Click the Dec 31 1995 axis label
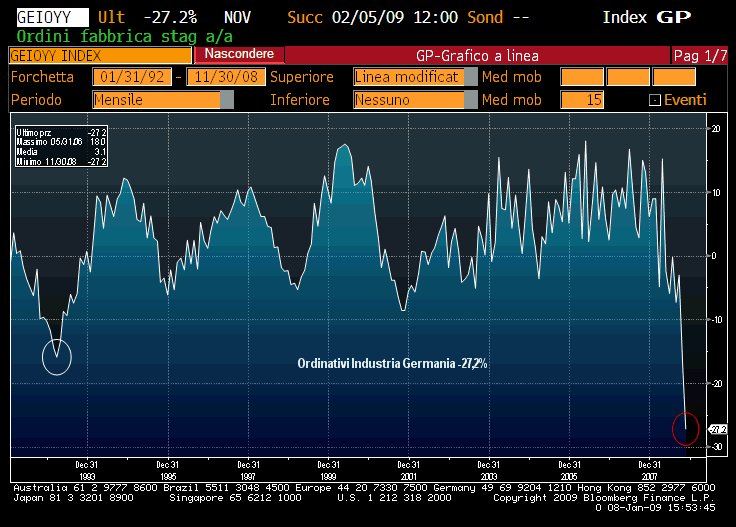 tap(168, 470)
